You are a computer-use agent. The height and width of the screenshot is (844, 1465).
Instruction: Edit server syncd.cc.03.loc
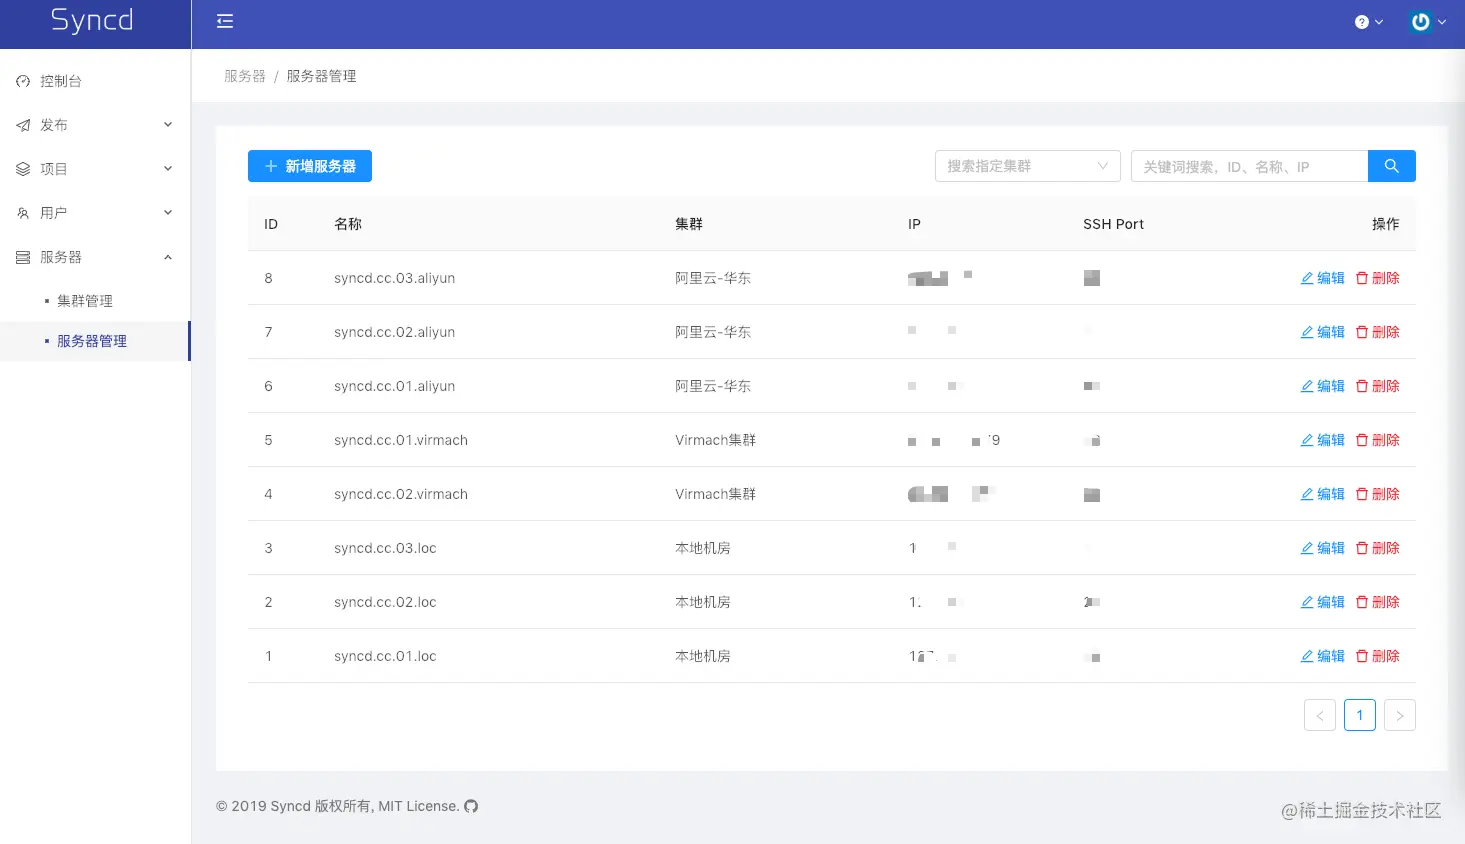point(1322,548)
